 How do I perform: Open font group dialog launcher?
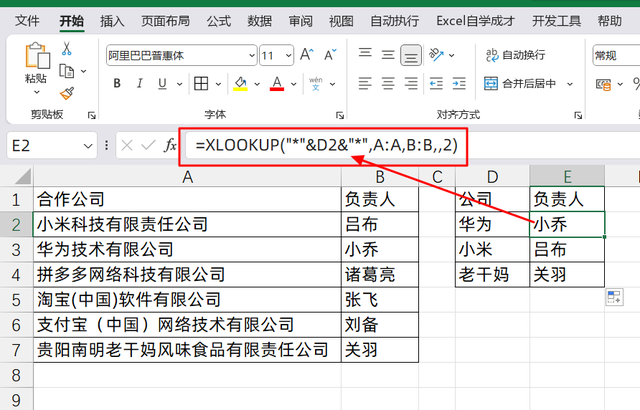[340, 116]
